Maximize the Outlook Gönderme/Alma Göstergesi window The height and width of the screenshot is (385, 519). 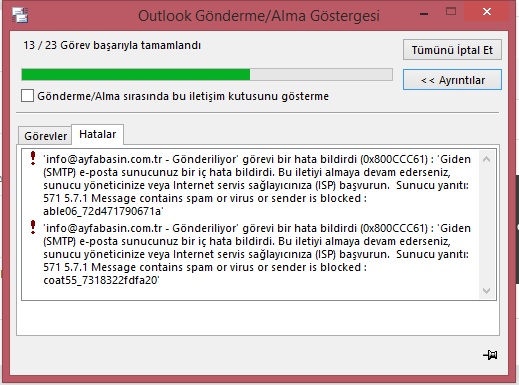coord(451,12)
